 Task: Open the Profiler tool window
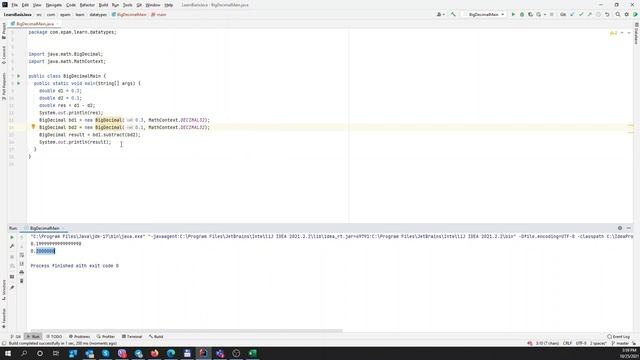(106, 336)
